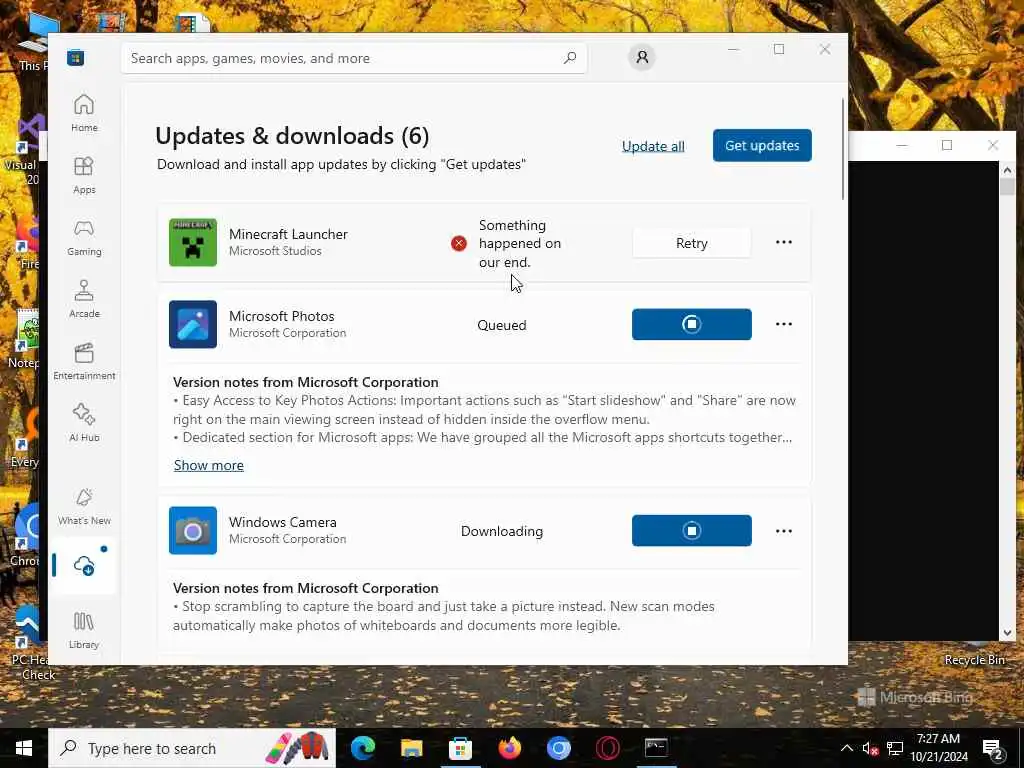
Task: Click the Microsoft Photos app name
Action: pyautogui.click(x=281, y=316)
